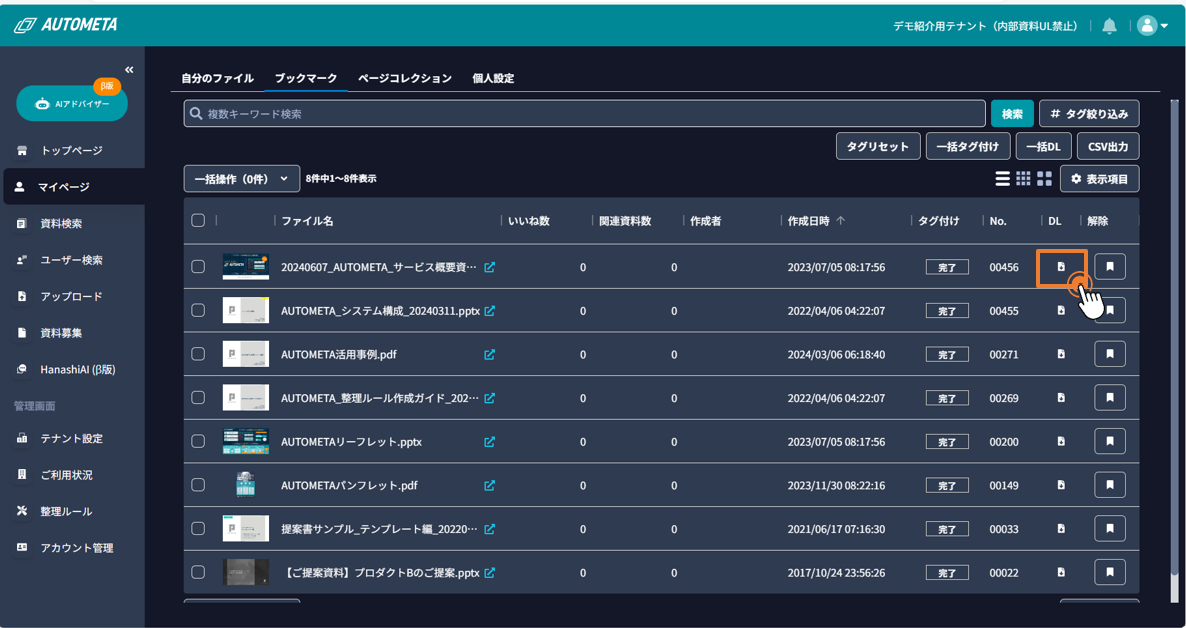Remove bookmark for file No. 00033
The height and width of the screenshot is (628, 1186).
tap(1110, 528)
